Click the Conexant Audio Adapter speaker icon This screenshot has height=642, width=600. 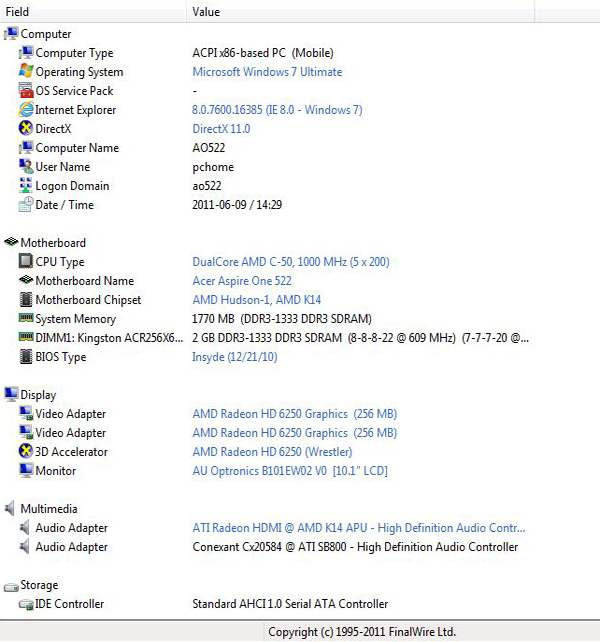25,546
